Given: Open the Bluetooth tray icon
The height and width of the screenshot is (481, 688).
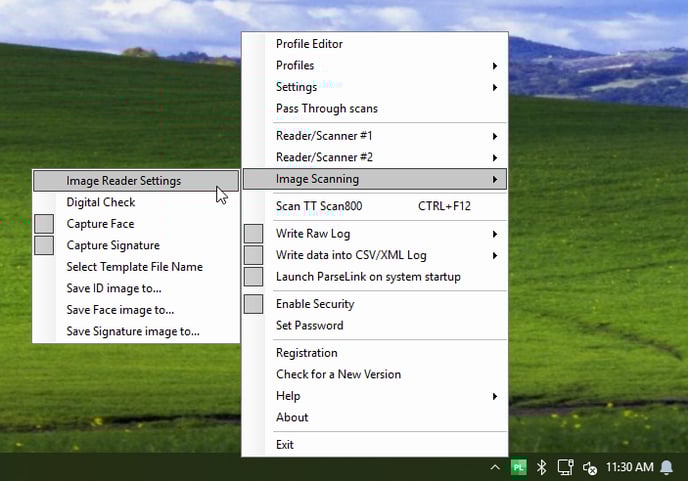Looking at the screenshot, I should [x=541, y=467].
